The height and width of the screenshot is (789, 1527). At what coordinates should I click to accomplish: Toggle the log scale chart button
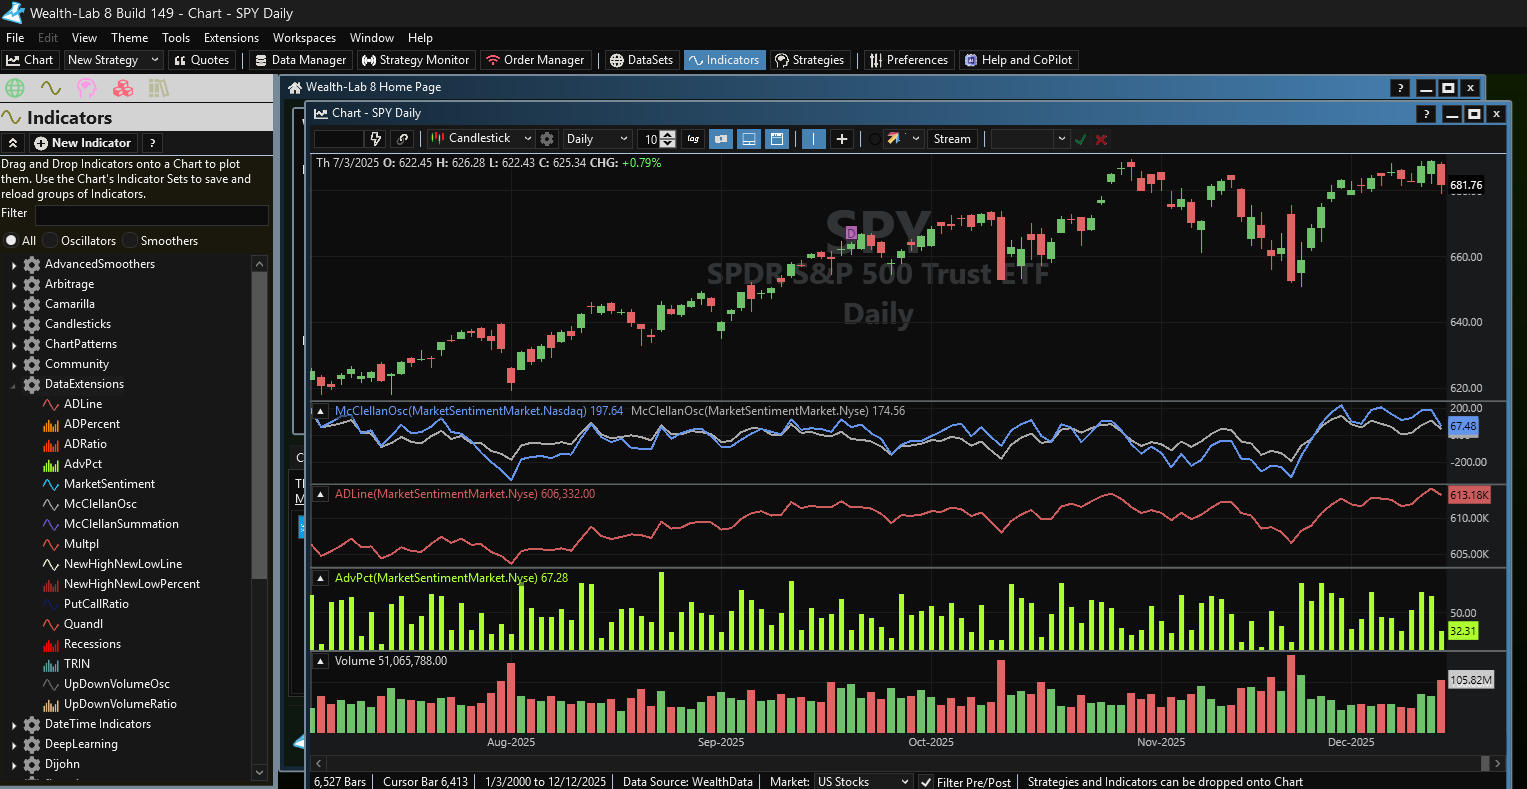(692, 139)
